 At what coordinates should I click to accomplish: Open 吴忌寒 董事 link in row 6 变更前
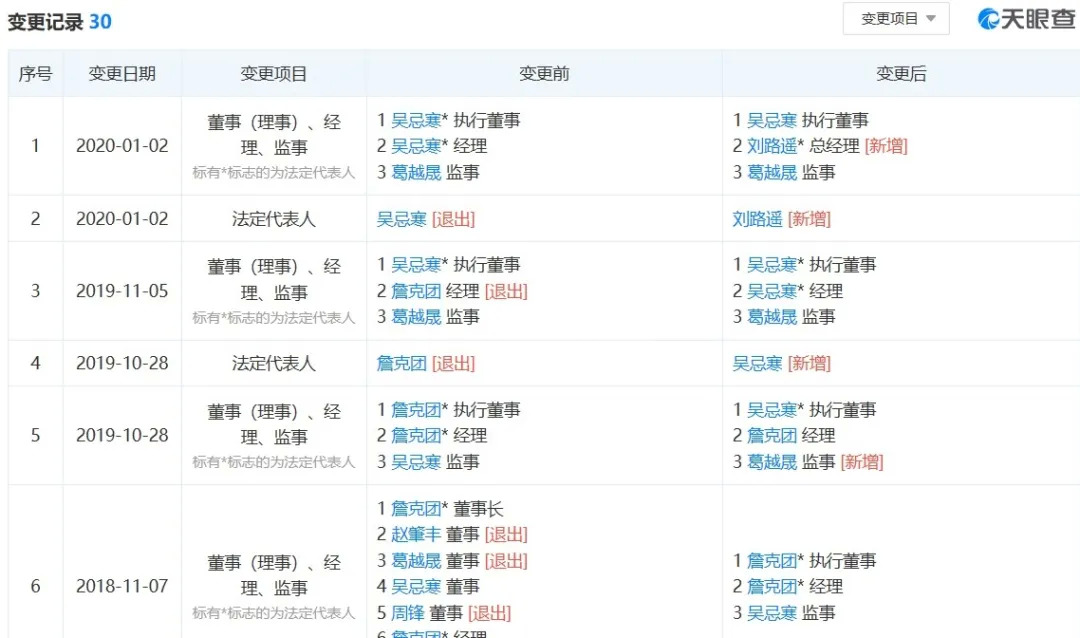coord(416,587)
